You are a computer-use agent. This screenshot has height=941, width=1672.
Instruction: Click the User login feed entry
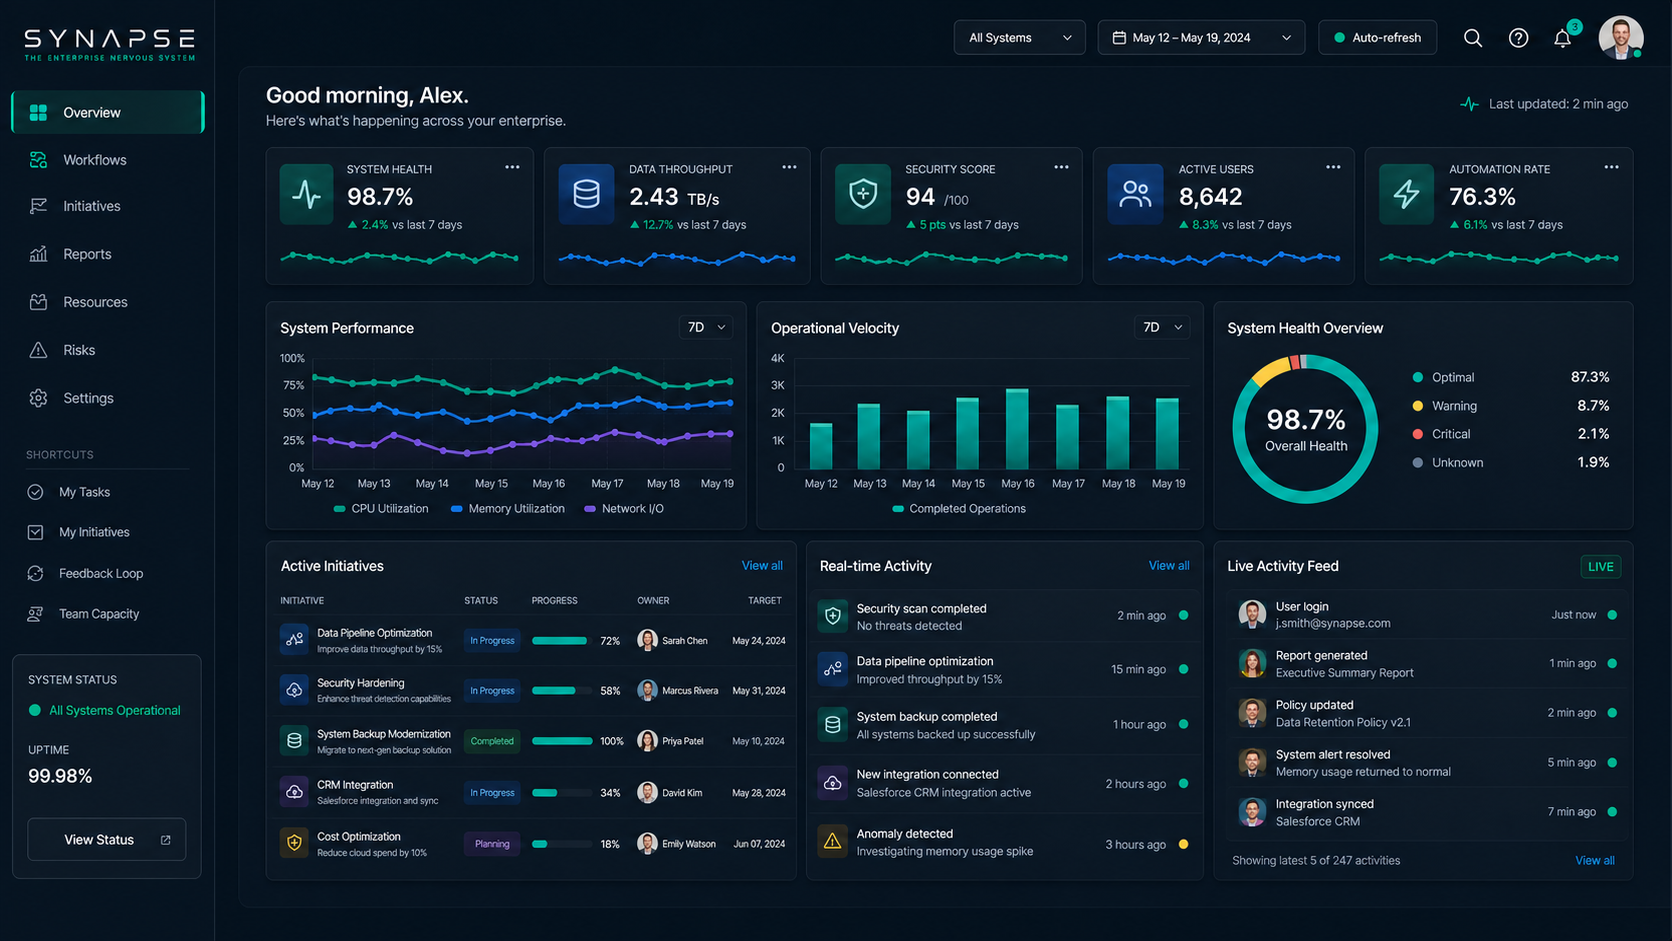tap(1428, 615)
